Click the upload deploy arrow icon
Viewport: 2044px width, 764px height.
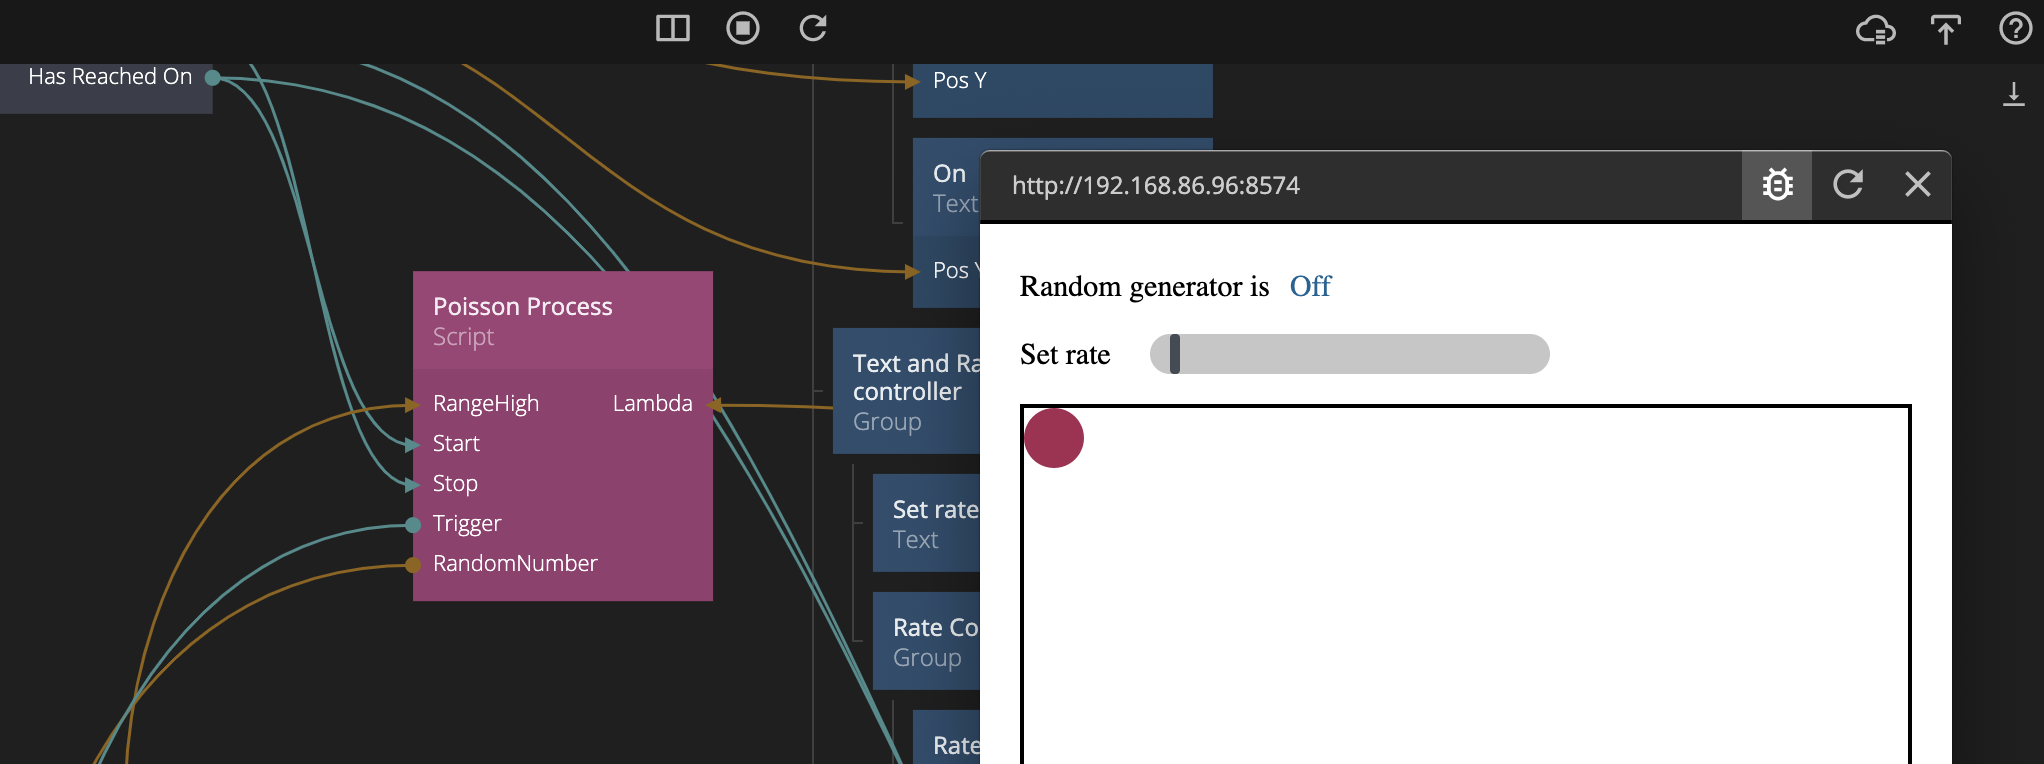[1945, 30]
